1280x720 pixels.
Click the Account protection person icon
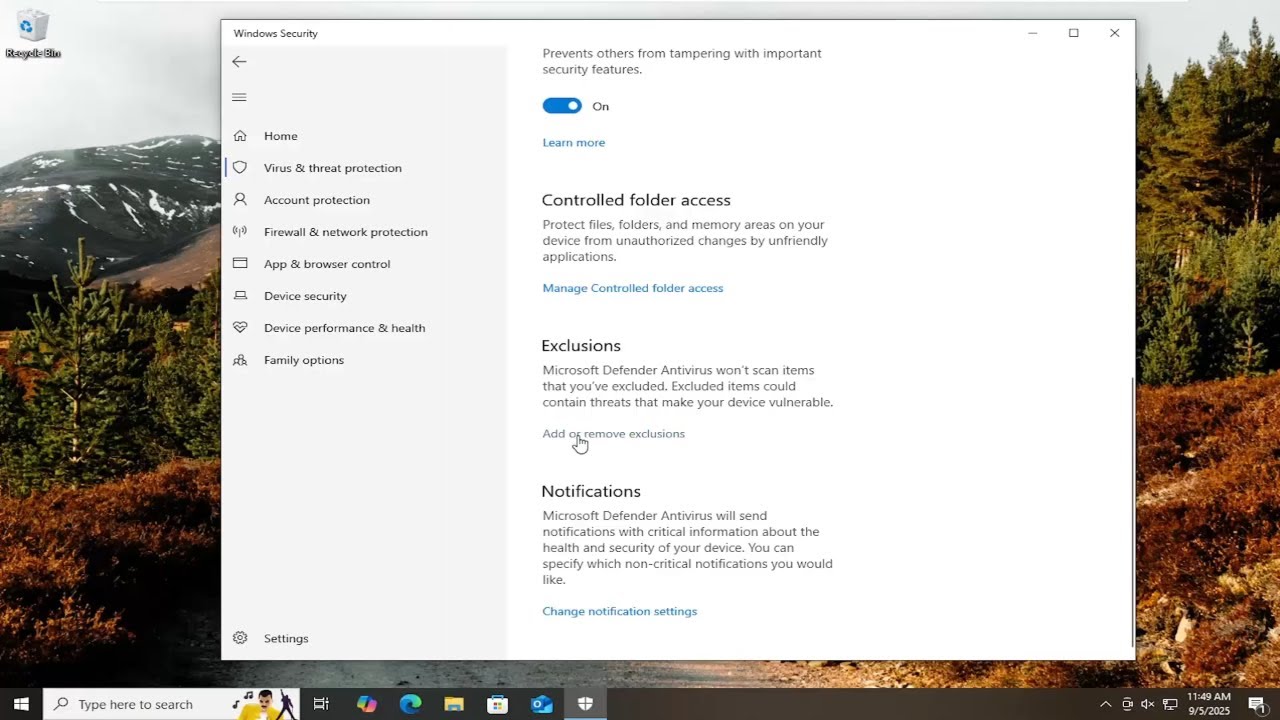[x=240, y=200]
